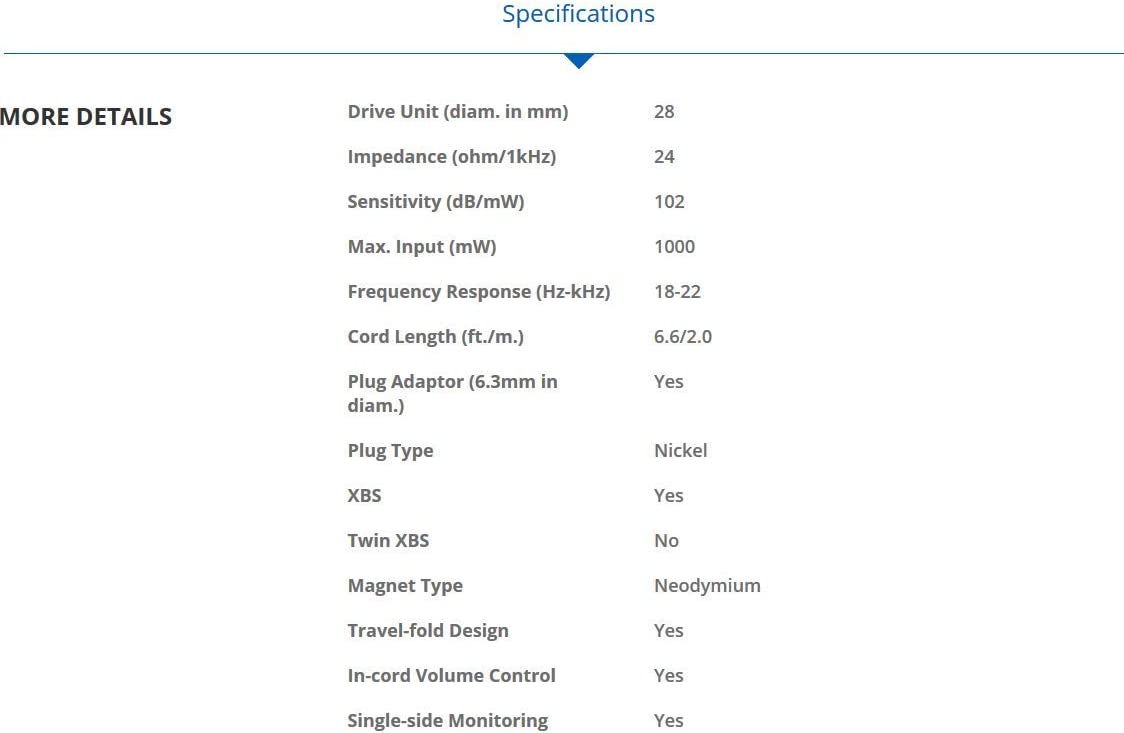Click the Magnet Type value Neodymium
The image size is (1124, 733).
point(707,586)
